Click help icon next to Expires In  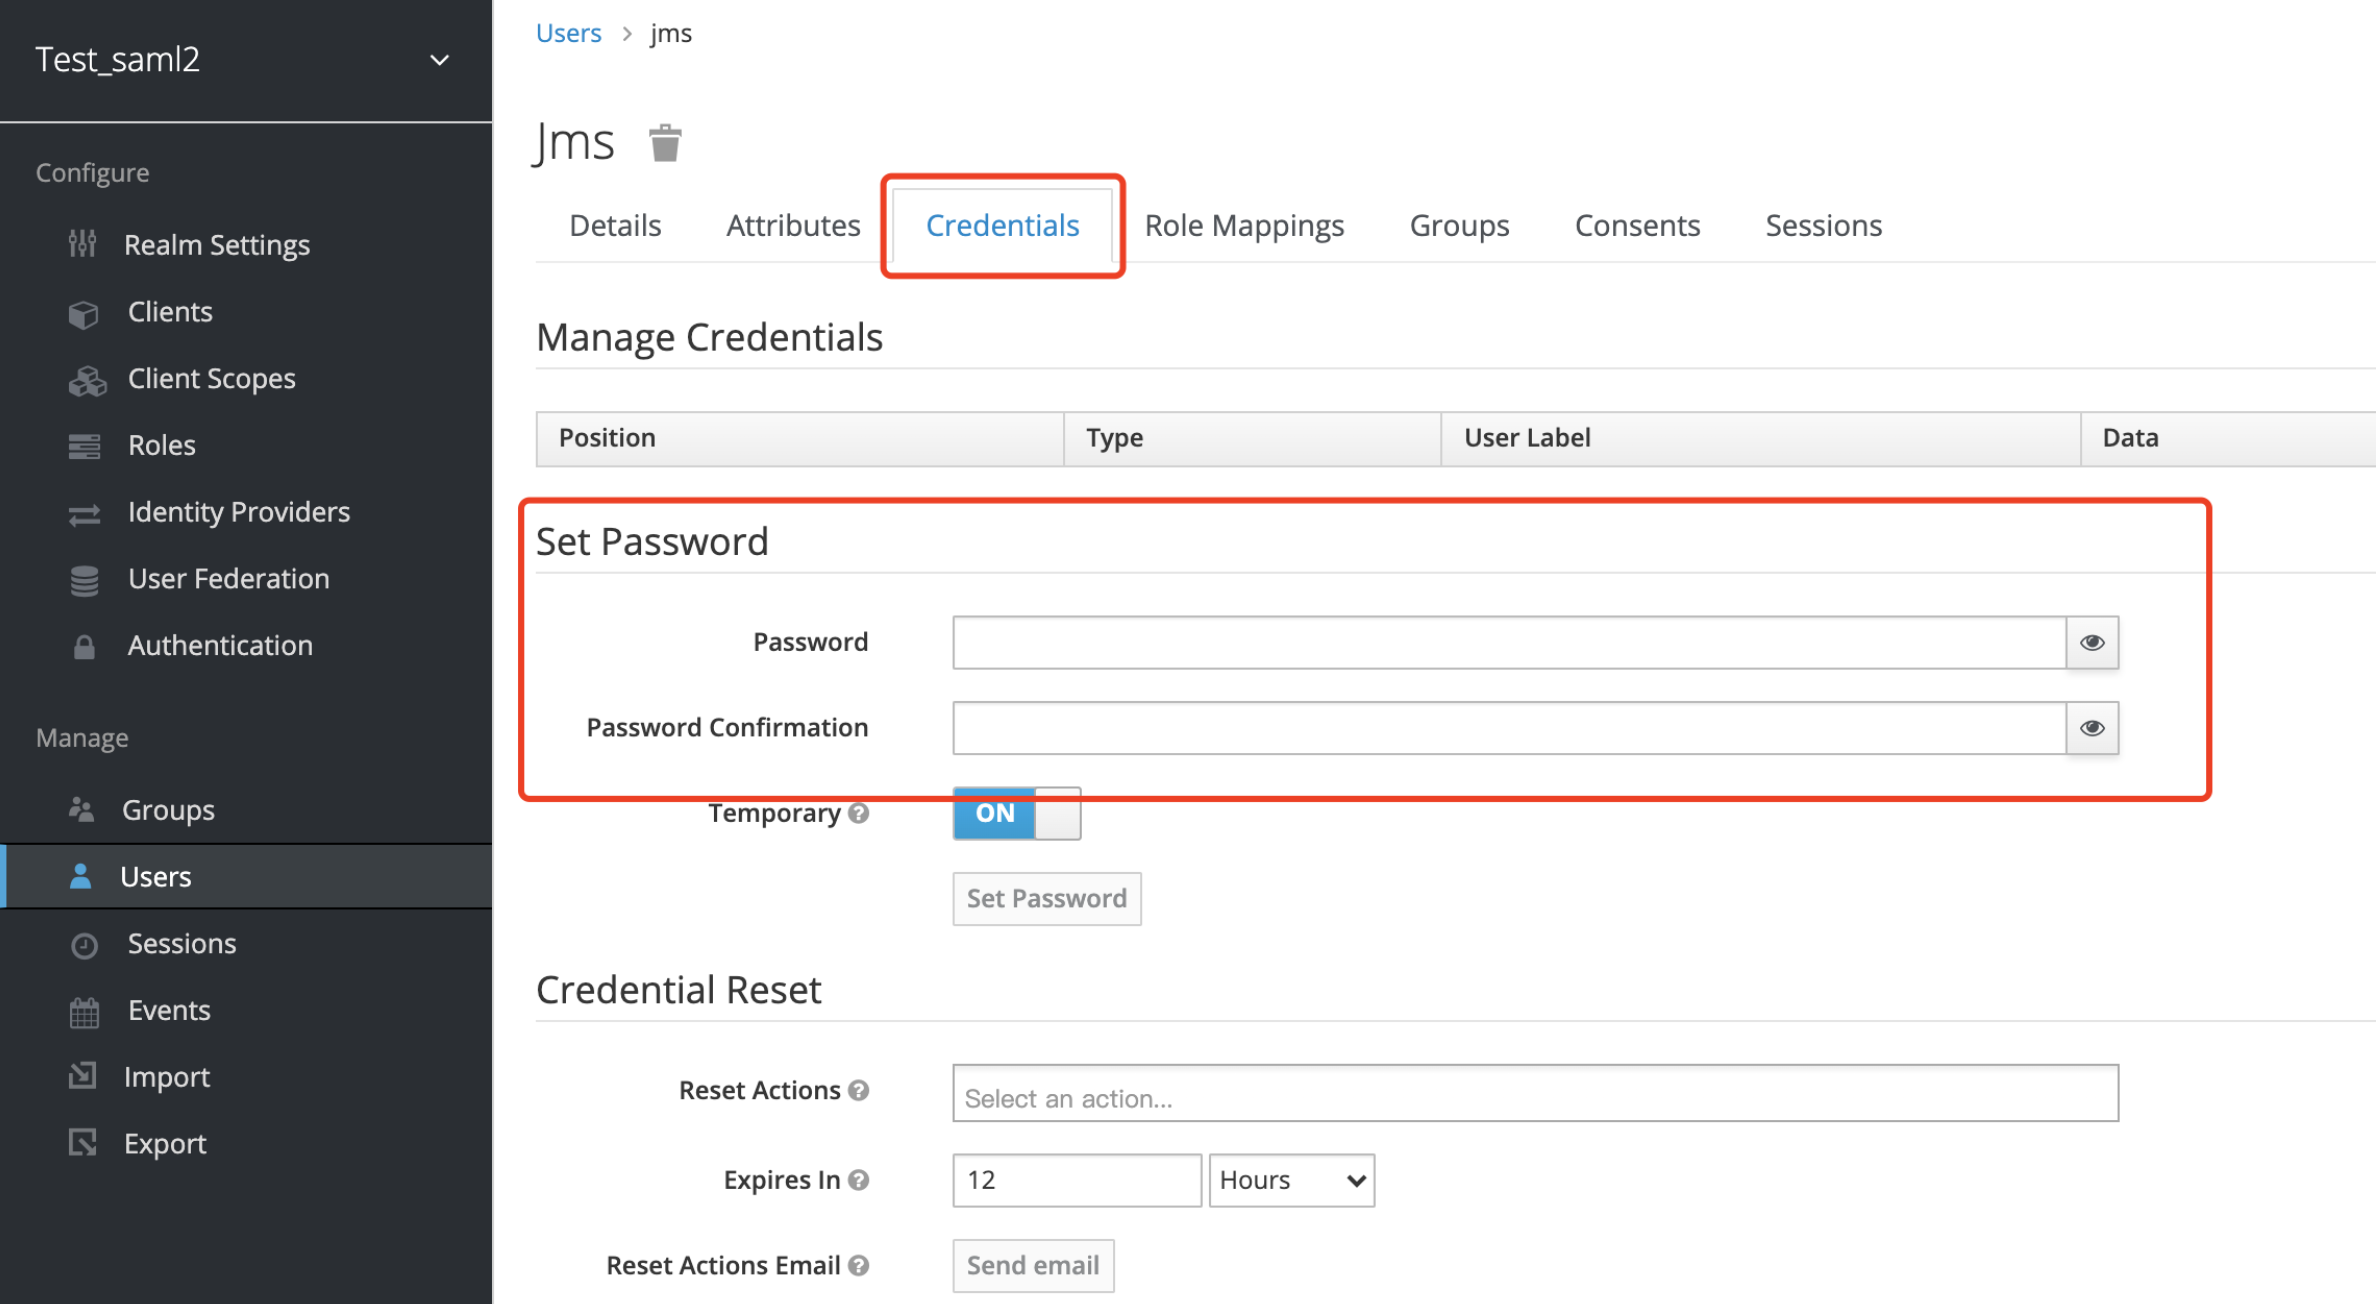tap(858, 1180)
